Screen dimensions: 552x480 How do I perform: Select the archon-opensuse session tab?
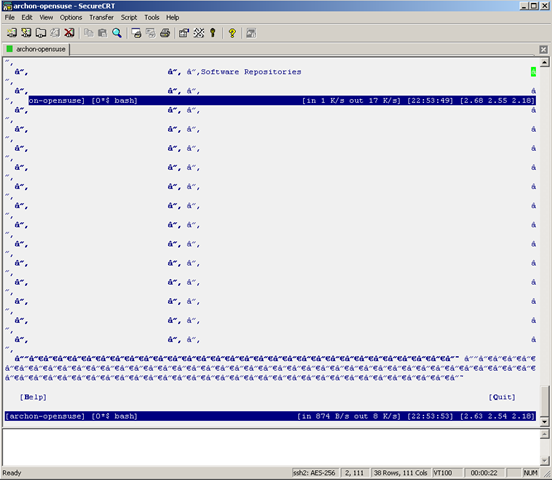(x=36, y=49)
